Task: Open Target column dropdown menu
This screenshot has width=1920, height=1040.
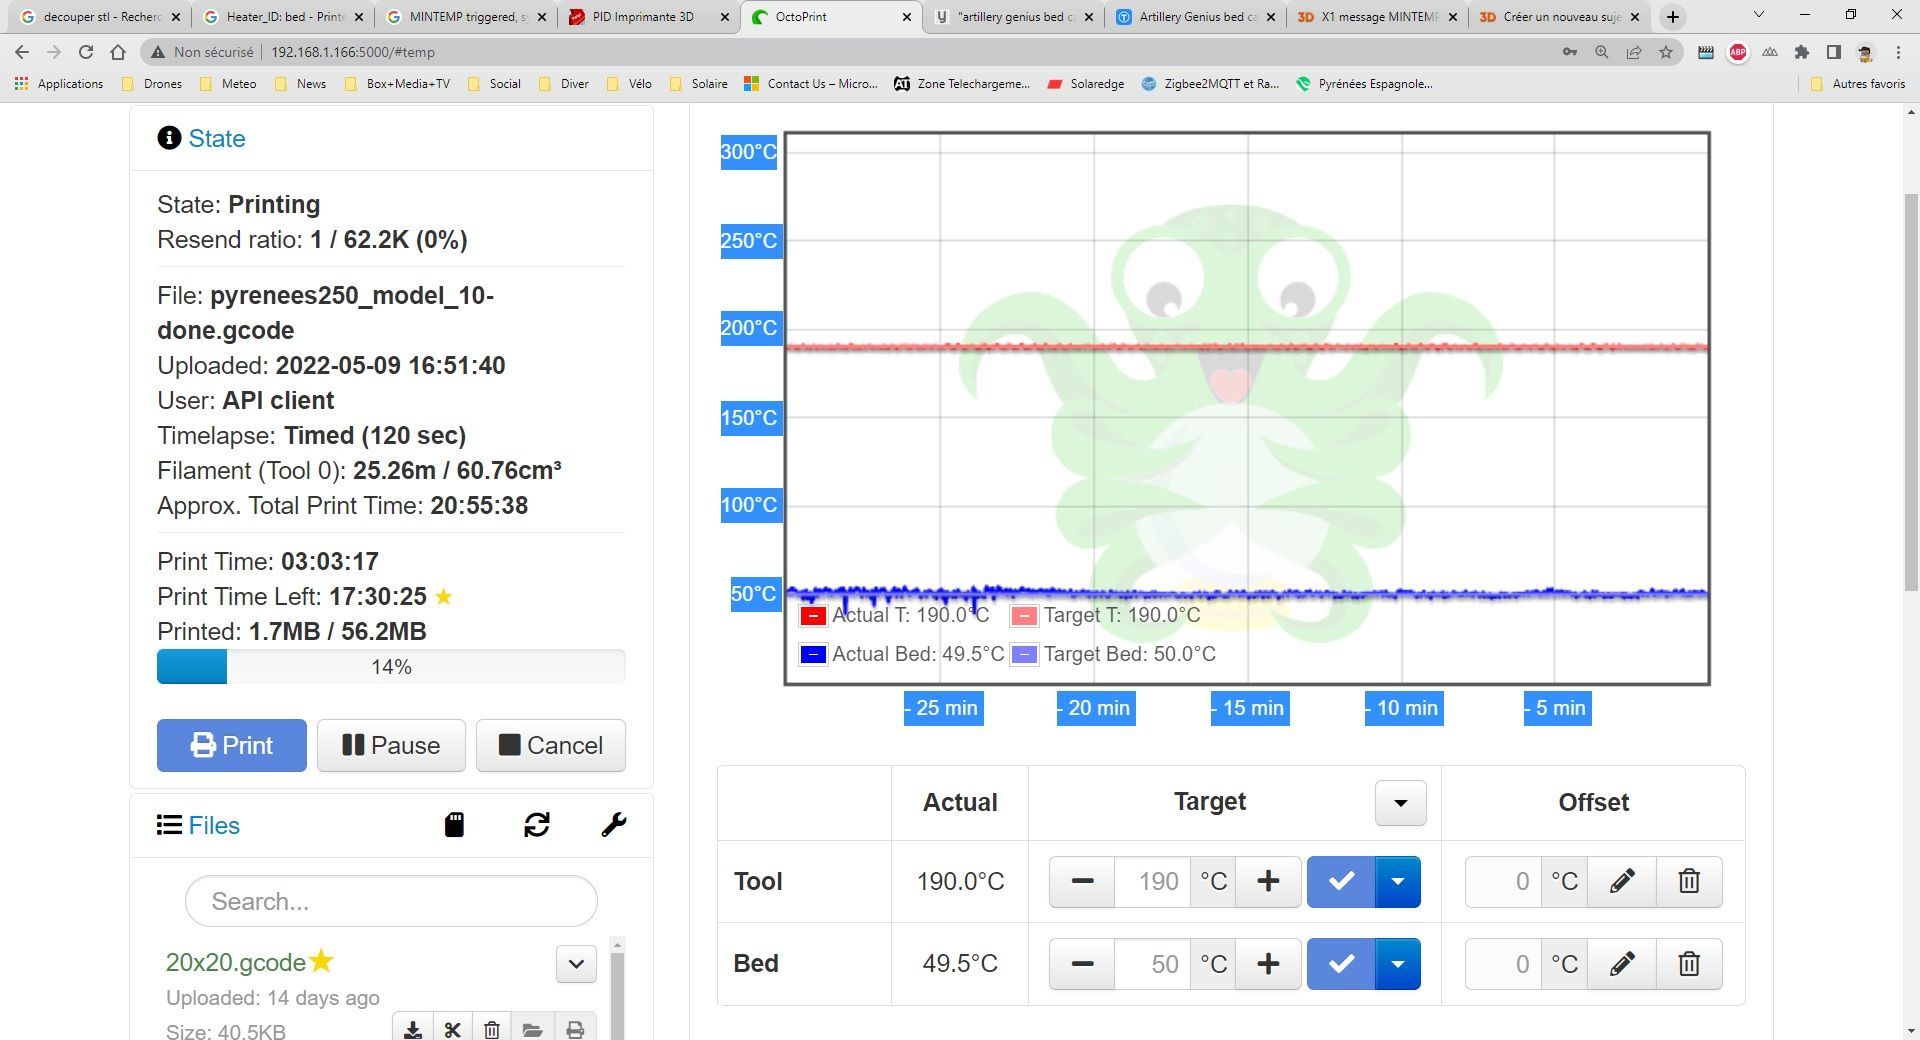Action: tap(1400, 803)
